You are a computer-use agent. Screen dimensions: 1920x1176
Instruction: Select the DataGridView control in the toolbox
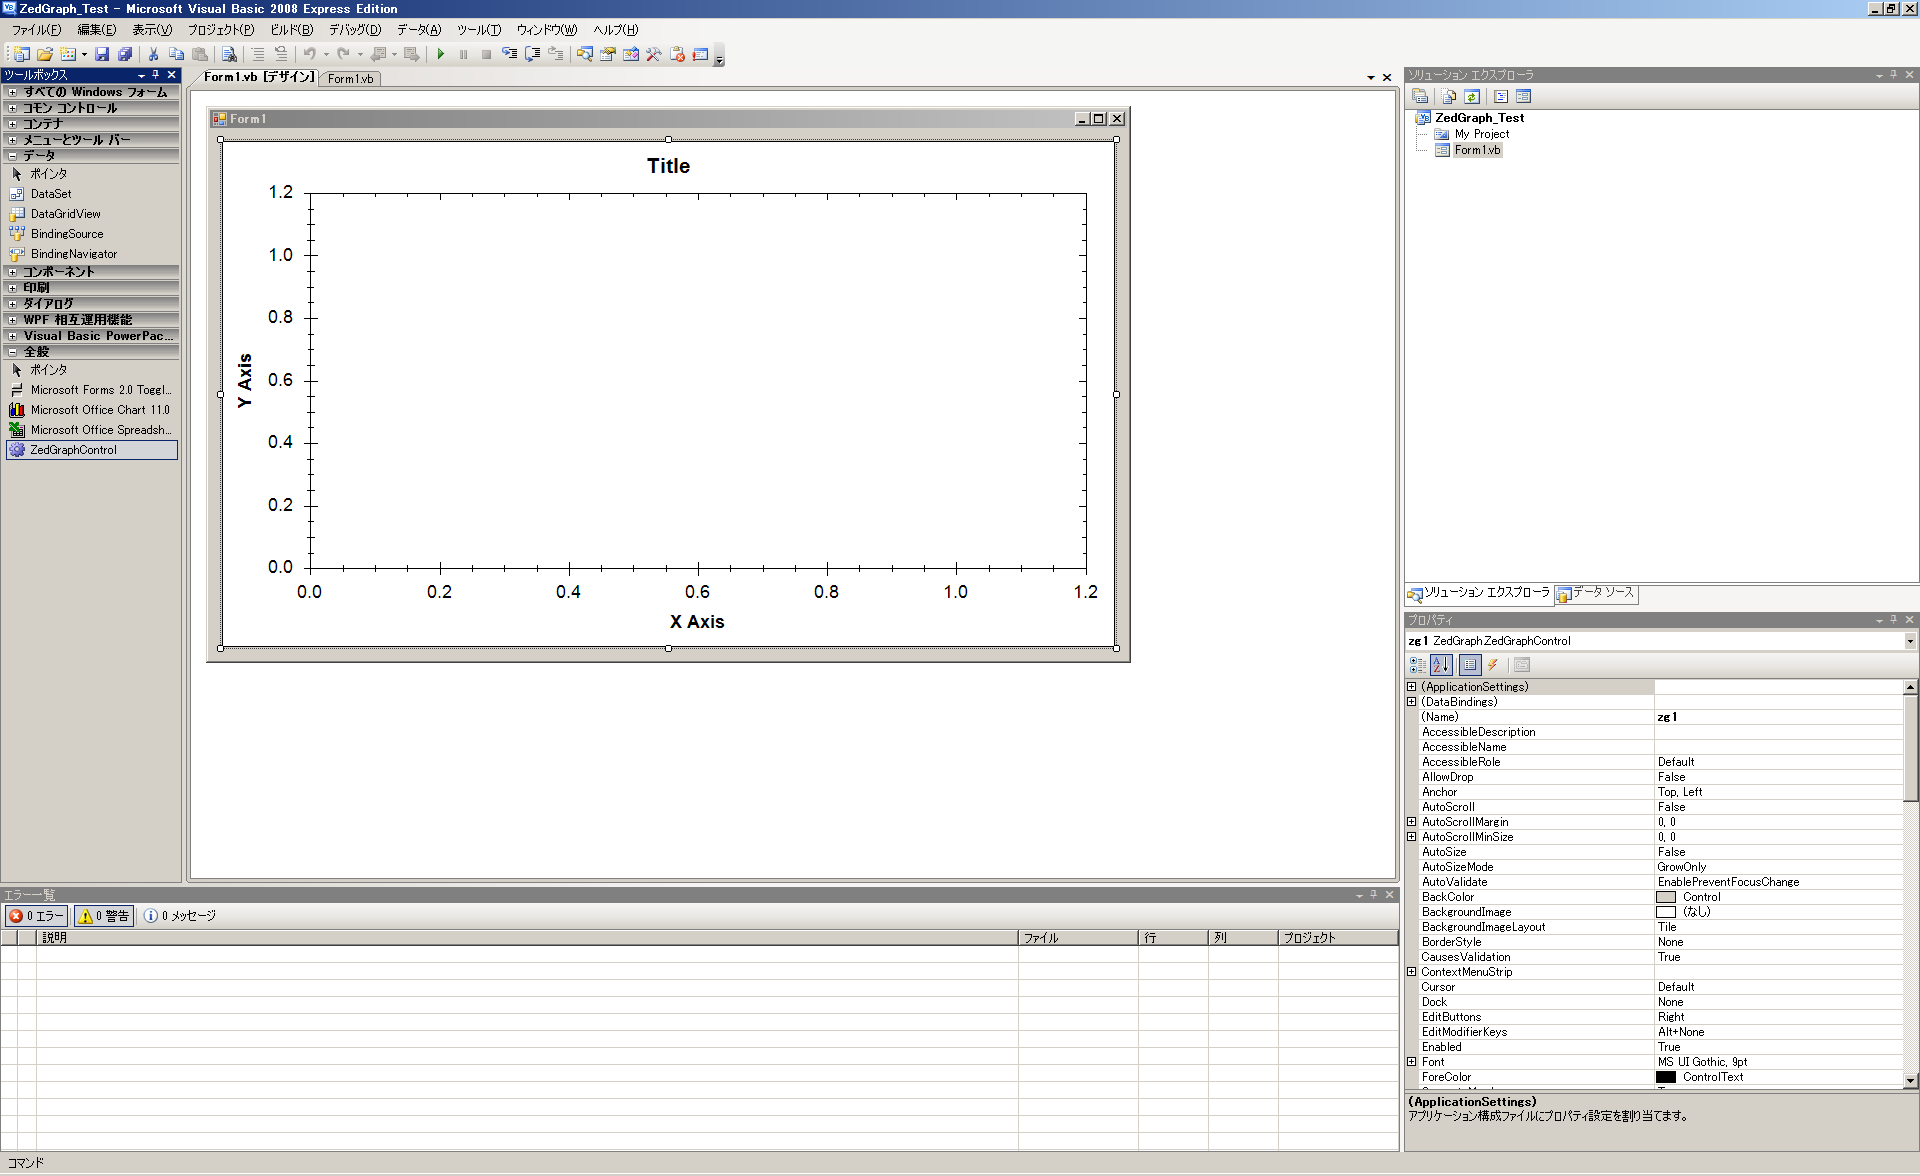(x=65, y=213)
